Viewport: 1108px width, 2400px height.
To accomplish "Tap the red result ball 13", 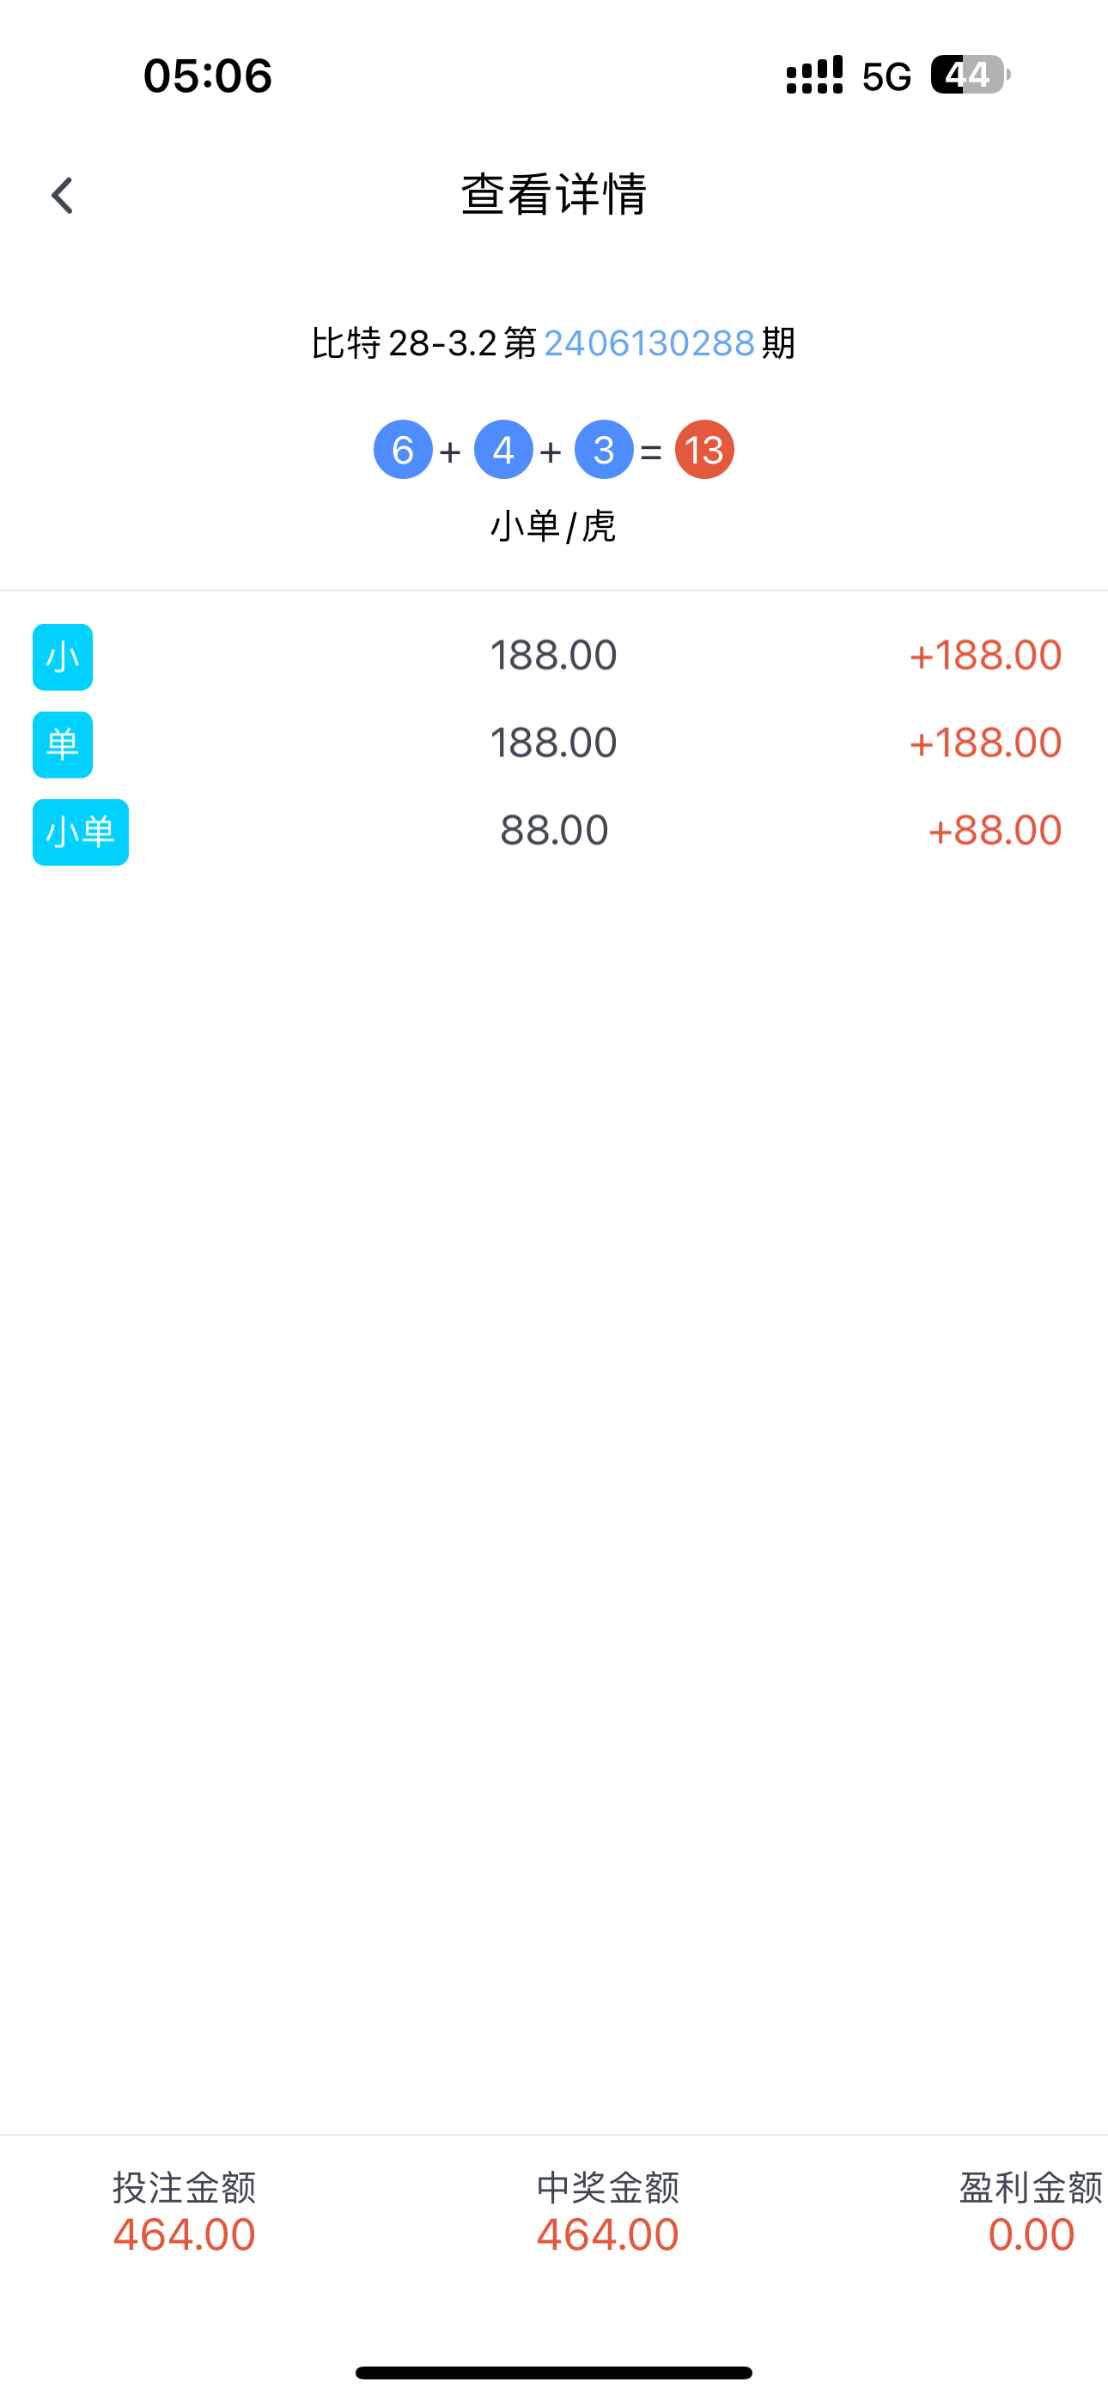I will (x=704, y=450).
